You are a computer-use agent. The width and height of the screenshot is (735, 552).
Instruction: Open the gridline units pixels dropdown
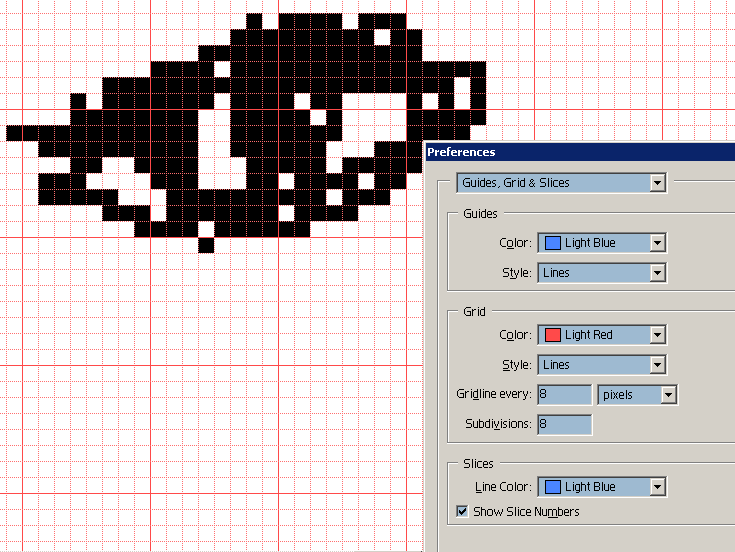click(x=638, y=395)
